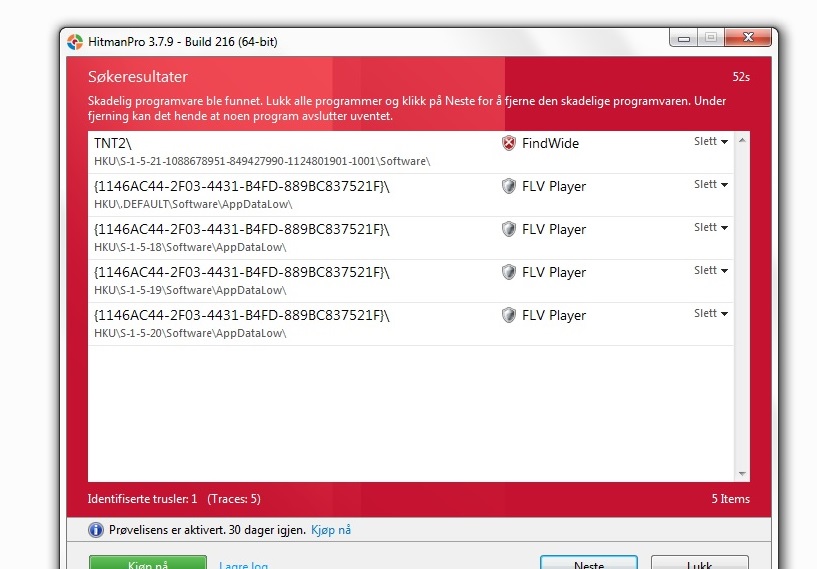Select the row with path HKU\S-1-5-20\Software\AppDataLow\
817x569 pixels.
pyautogui.click(x=411, y=324)
